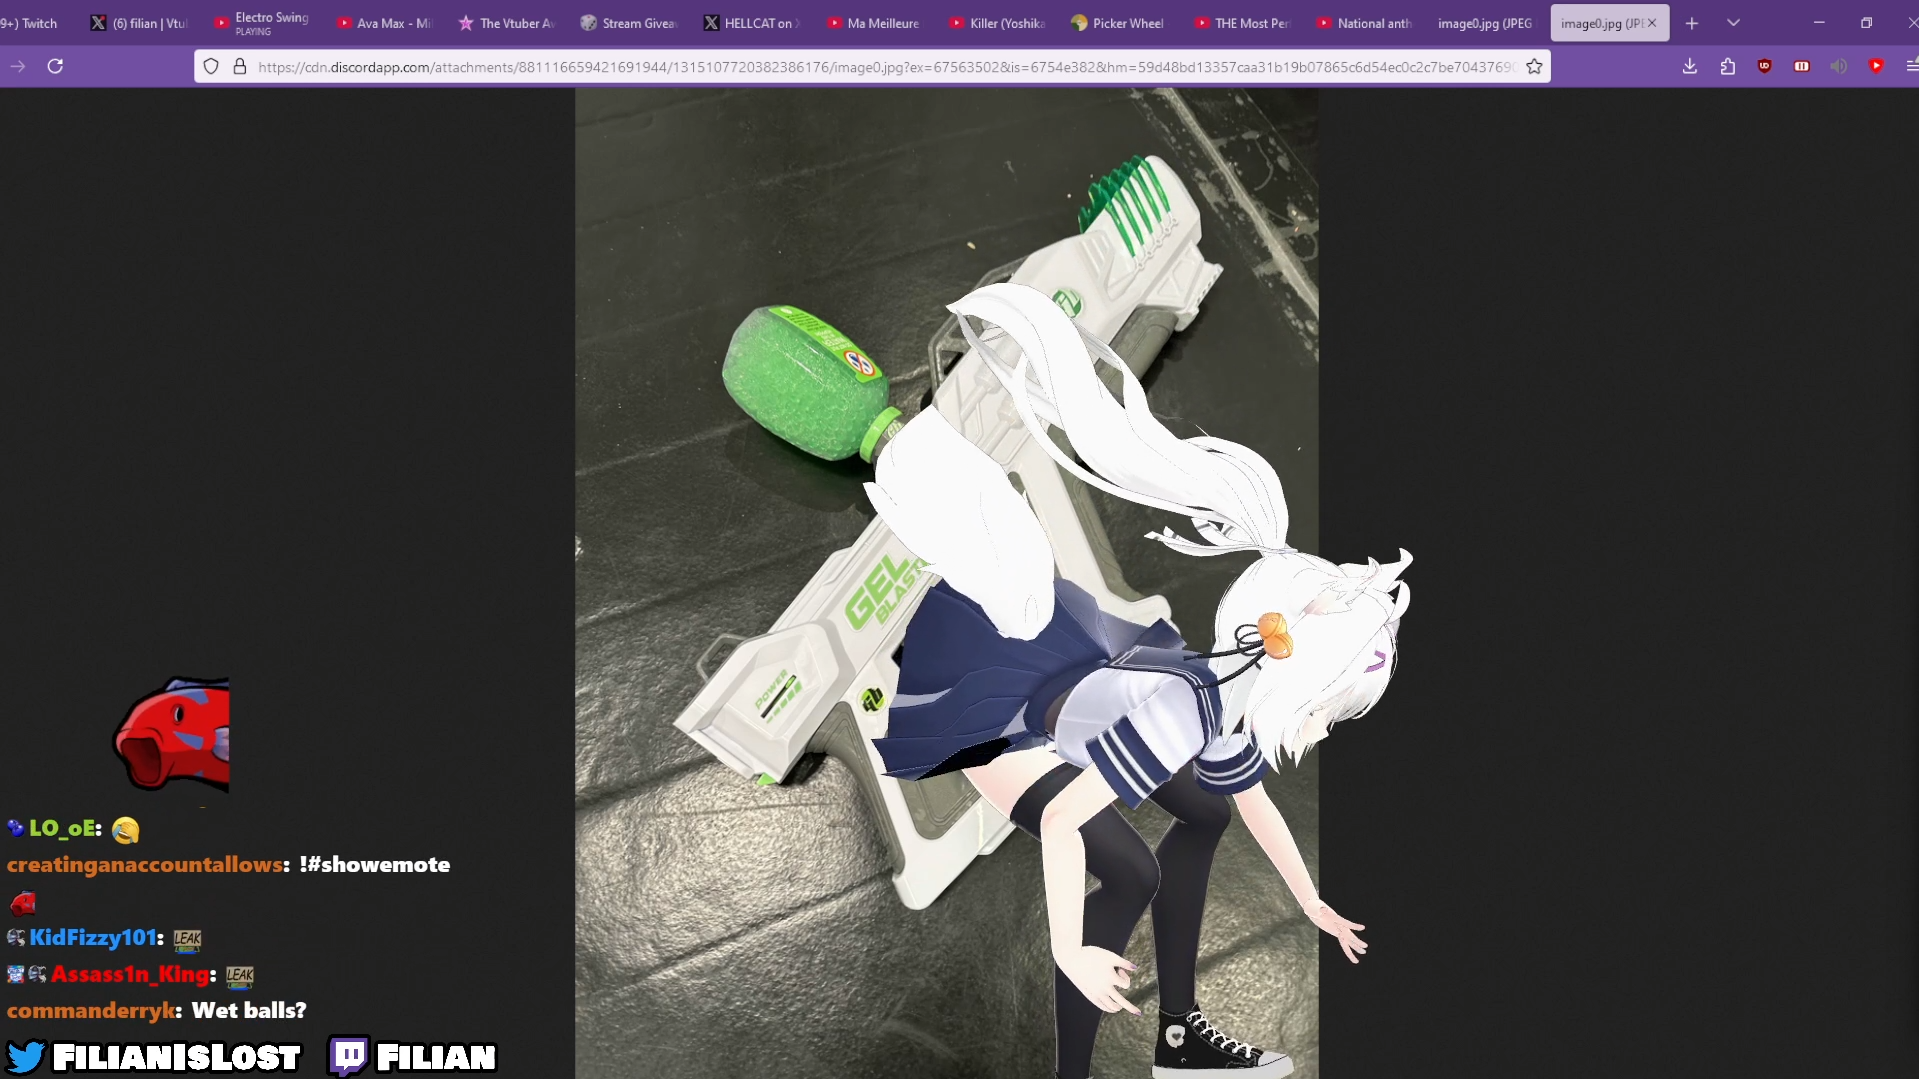
Task: Open a new browser tab
Action: click(1692, 23)
